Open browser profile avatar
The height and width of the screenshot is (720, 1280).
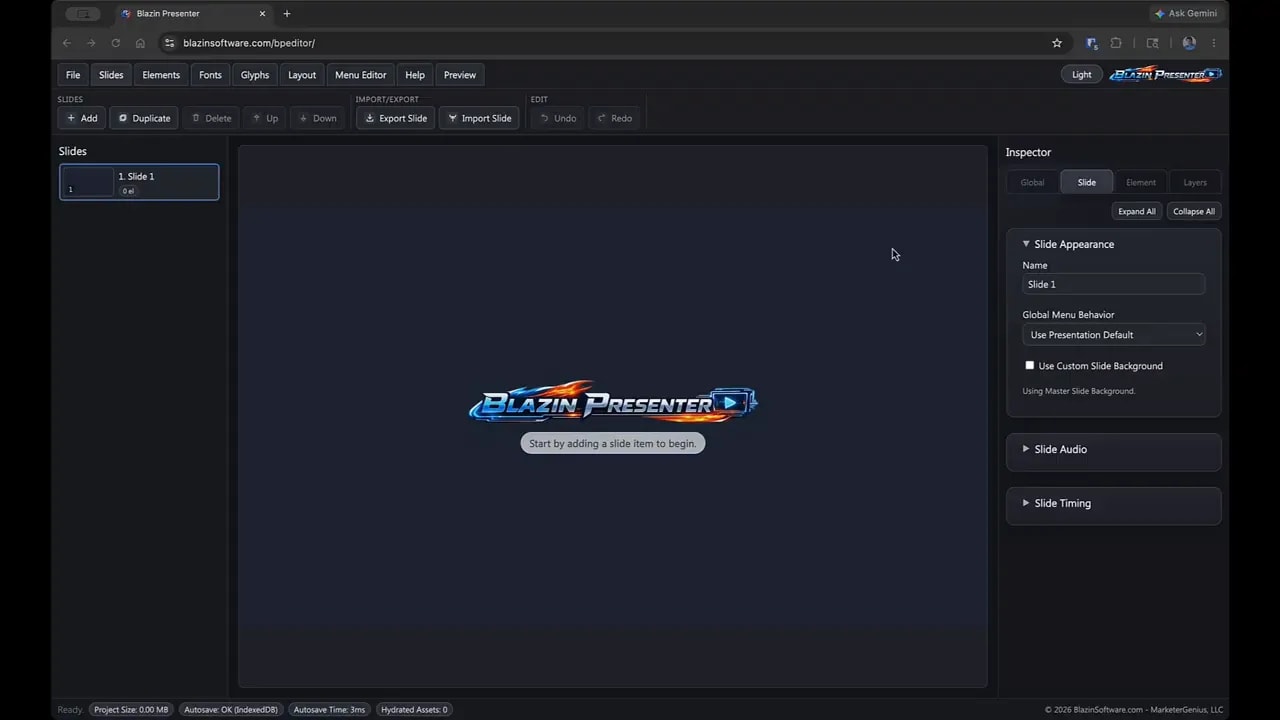click(x=1189, y=43)
